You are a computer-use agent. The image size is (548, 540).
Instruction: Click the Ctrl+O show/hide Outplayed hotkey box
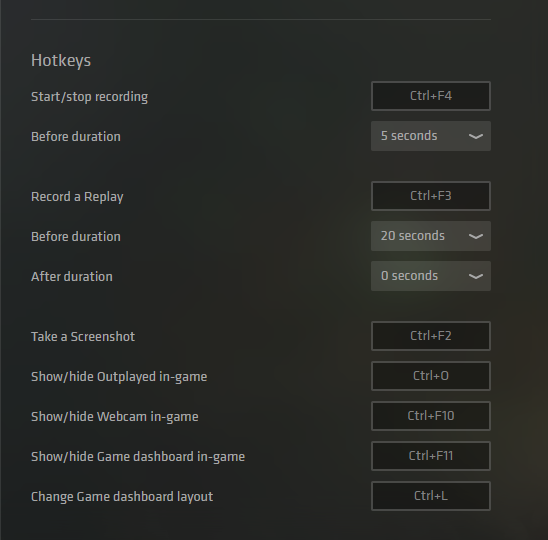click(x=431, y=376)
